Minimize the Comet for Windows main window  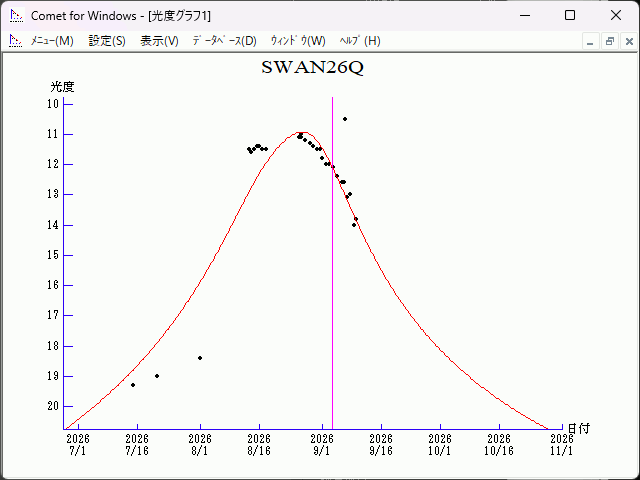pyautogui.click(x=525, y=16)
